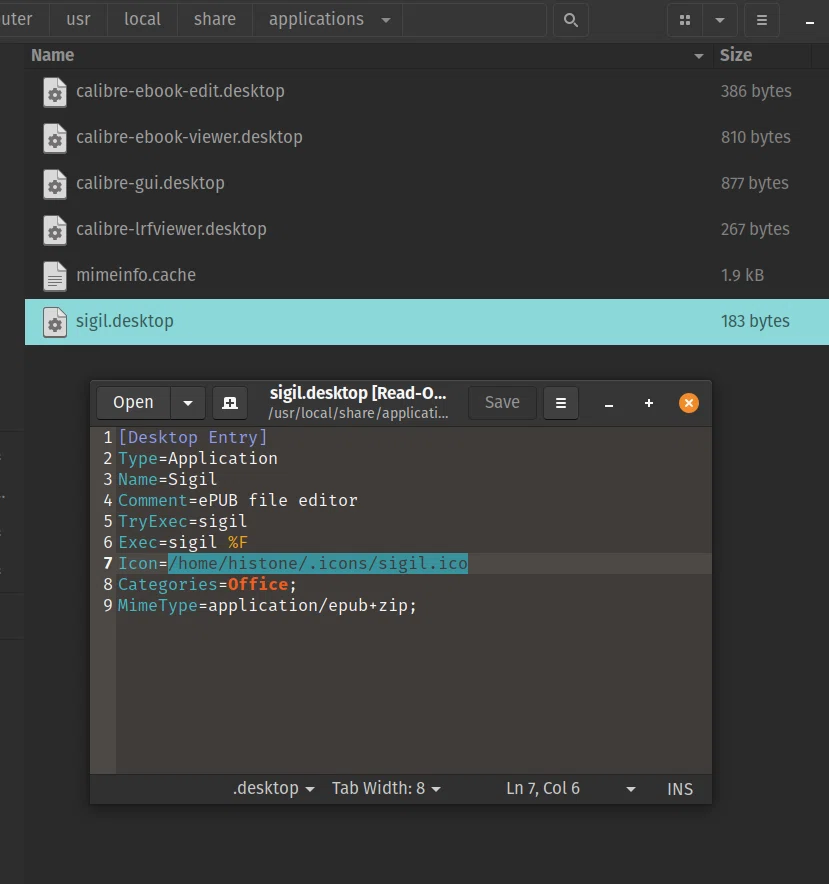Click the sigil.desktop file icon

[x=55, y=322]
